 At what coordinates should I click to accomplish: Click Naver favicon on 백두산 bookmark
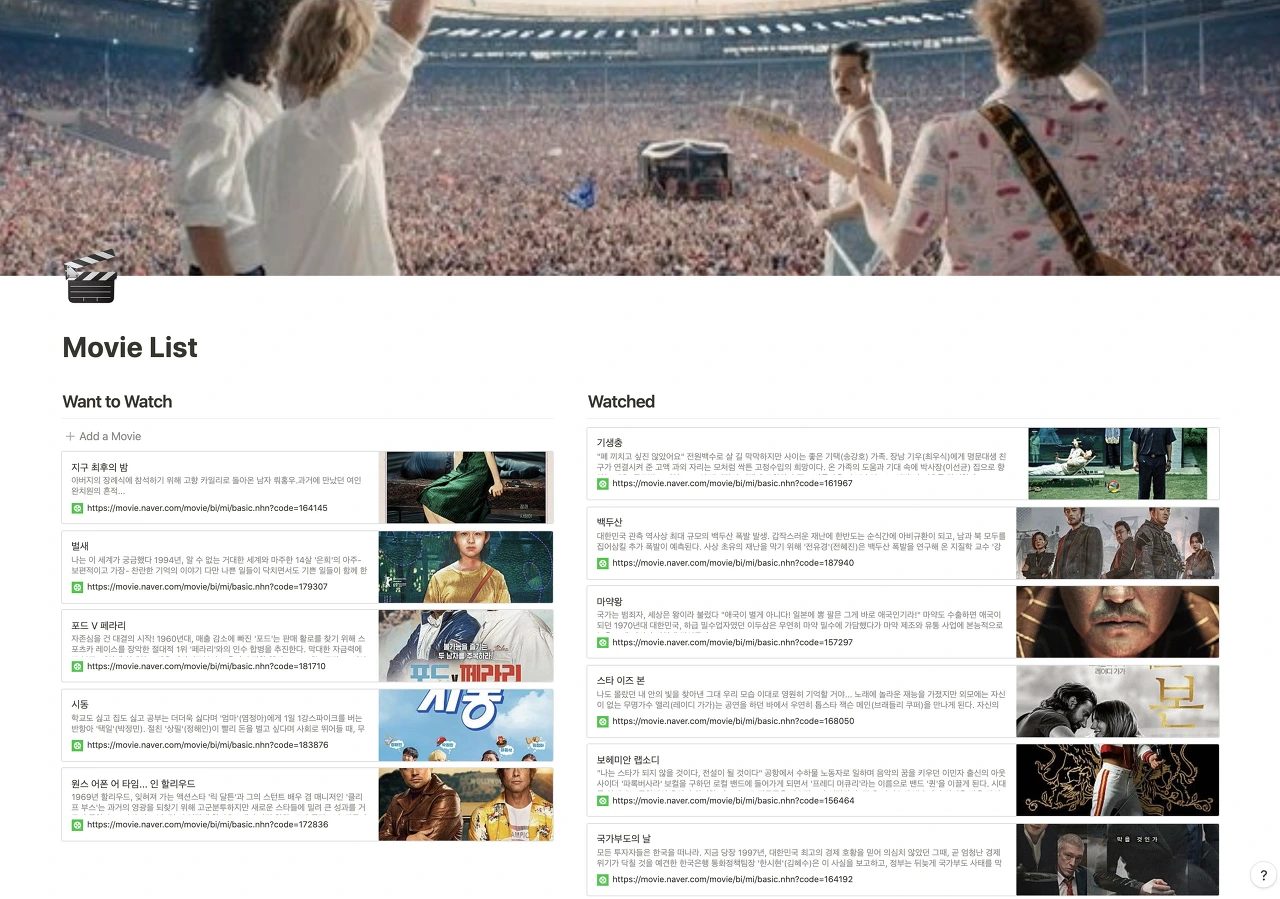tap(602, 563)
